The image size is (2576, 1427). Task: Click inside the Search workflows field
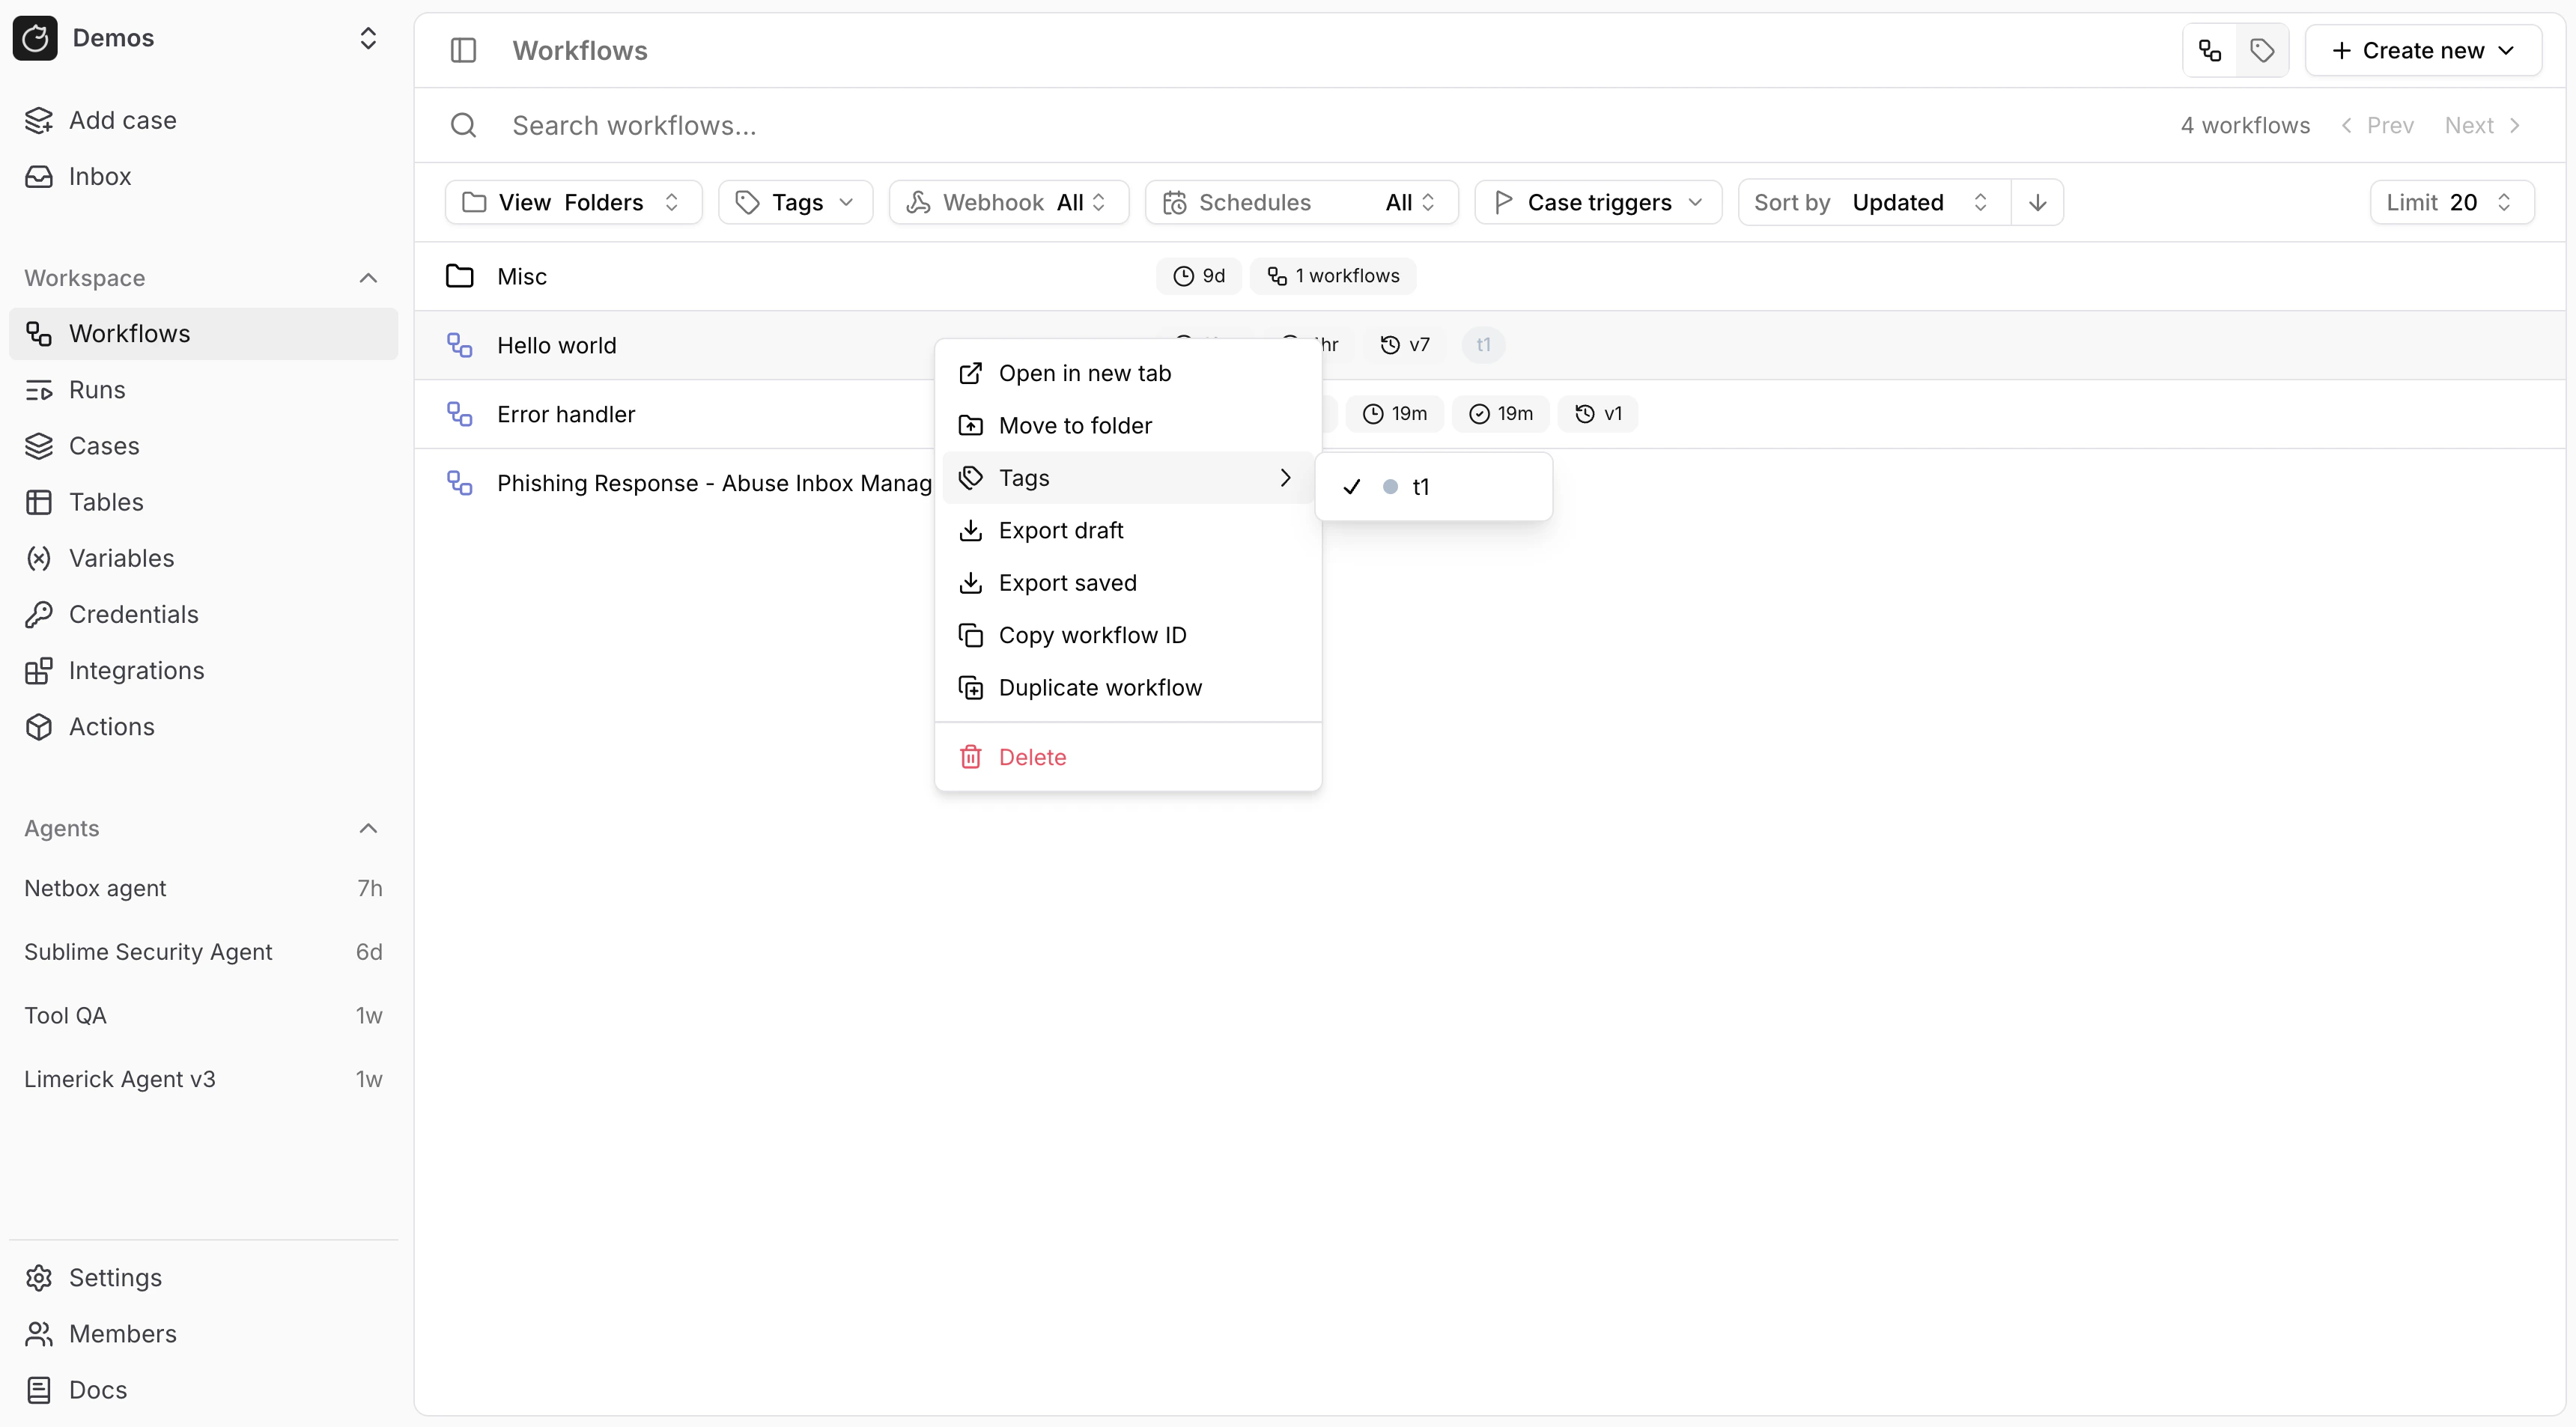click(x=900, y=125)
